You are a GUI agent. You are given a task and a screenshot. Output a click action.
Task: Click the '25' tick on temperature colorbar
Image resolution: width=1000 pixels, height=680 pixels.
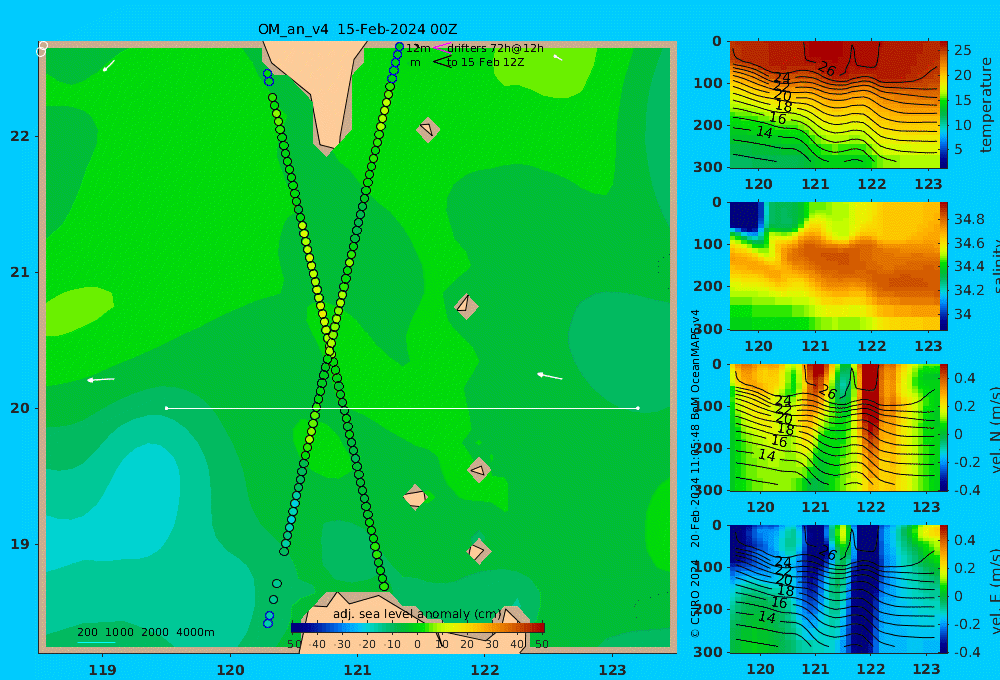click(963, 50)
